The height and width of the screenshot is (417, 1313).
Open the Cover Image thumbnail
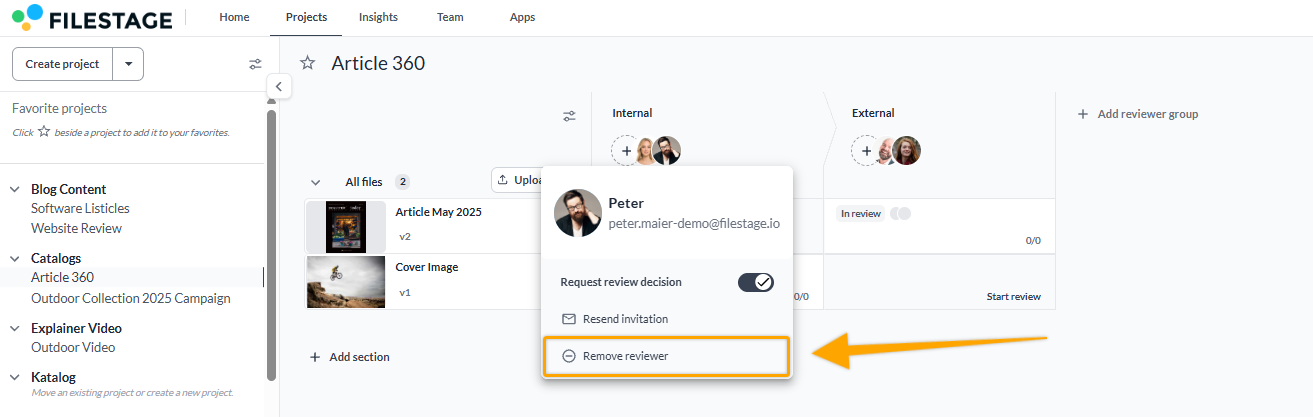pyautogui.click(x=346, y=282)
